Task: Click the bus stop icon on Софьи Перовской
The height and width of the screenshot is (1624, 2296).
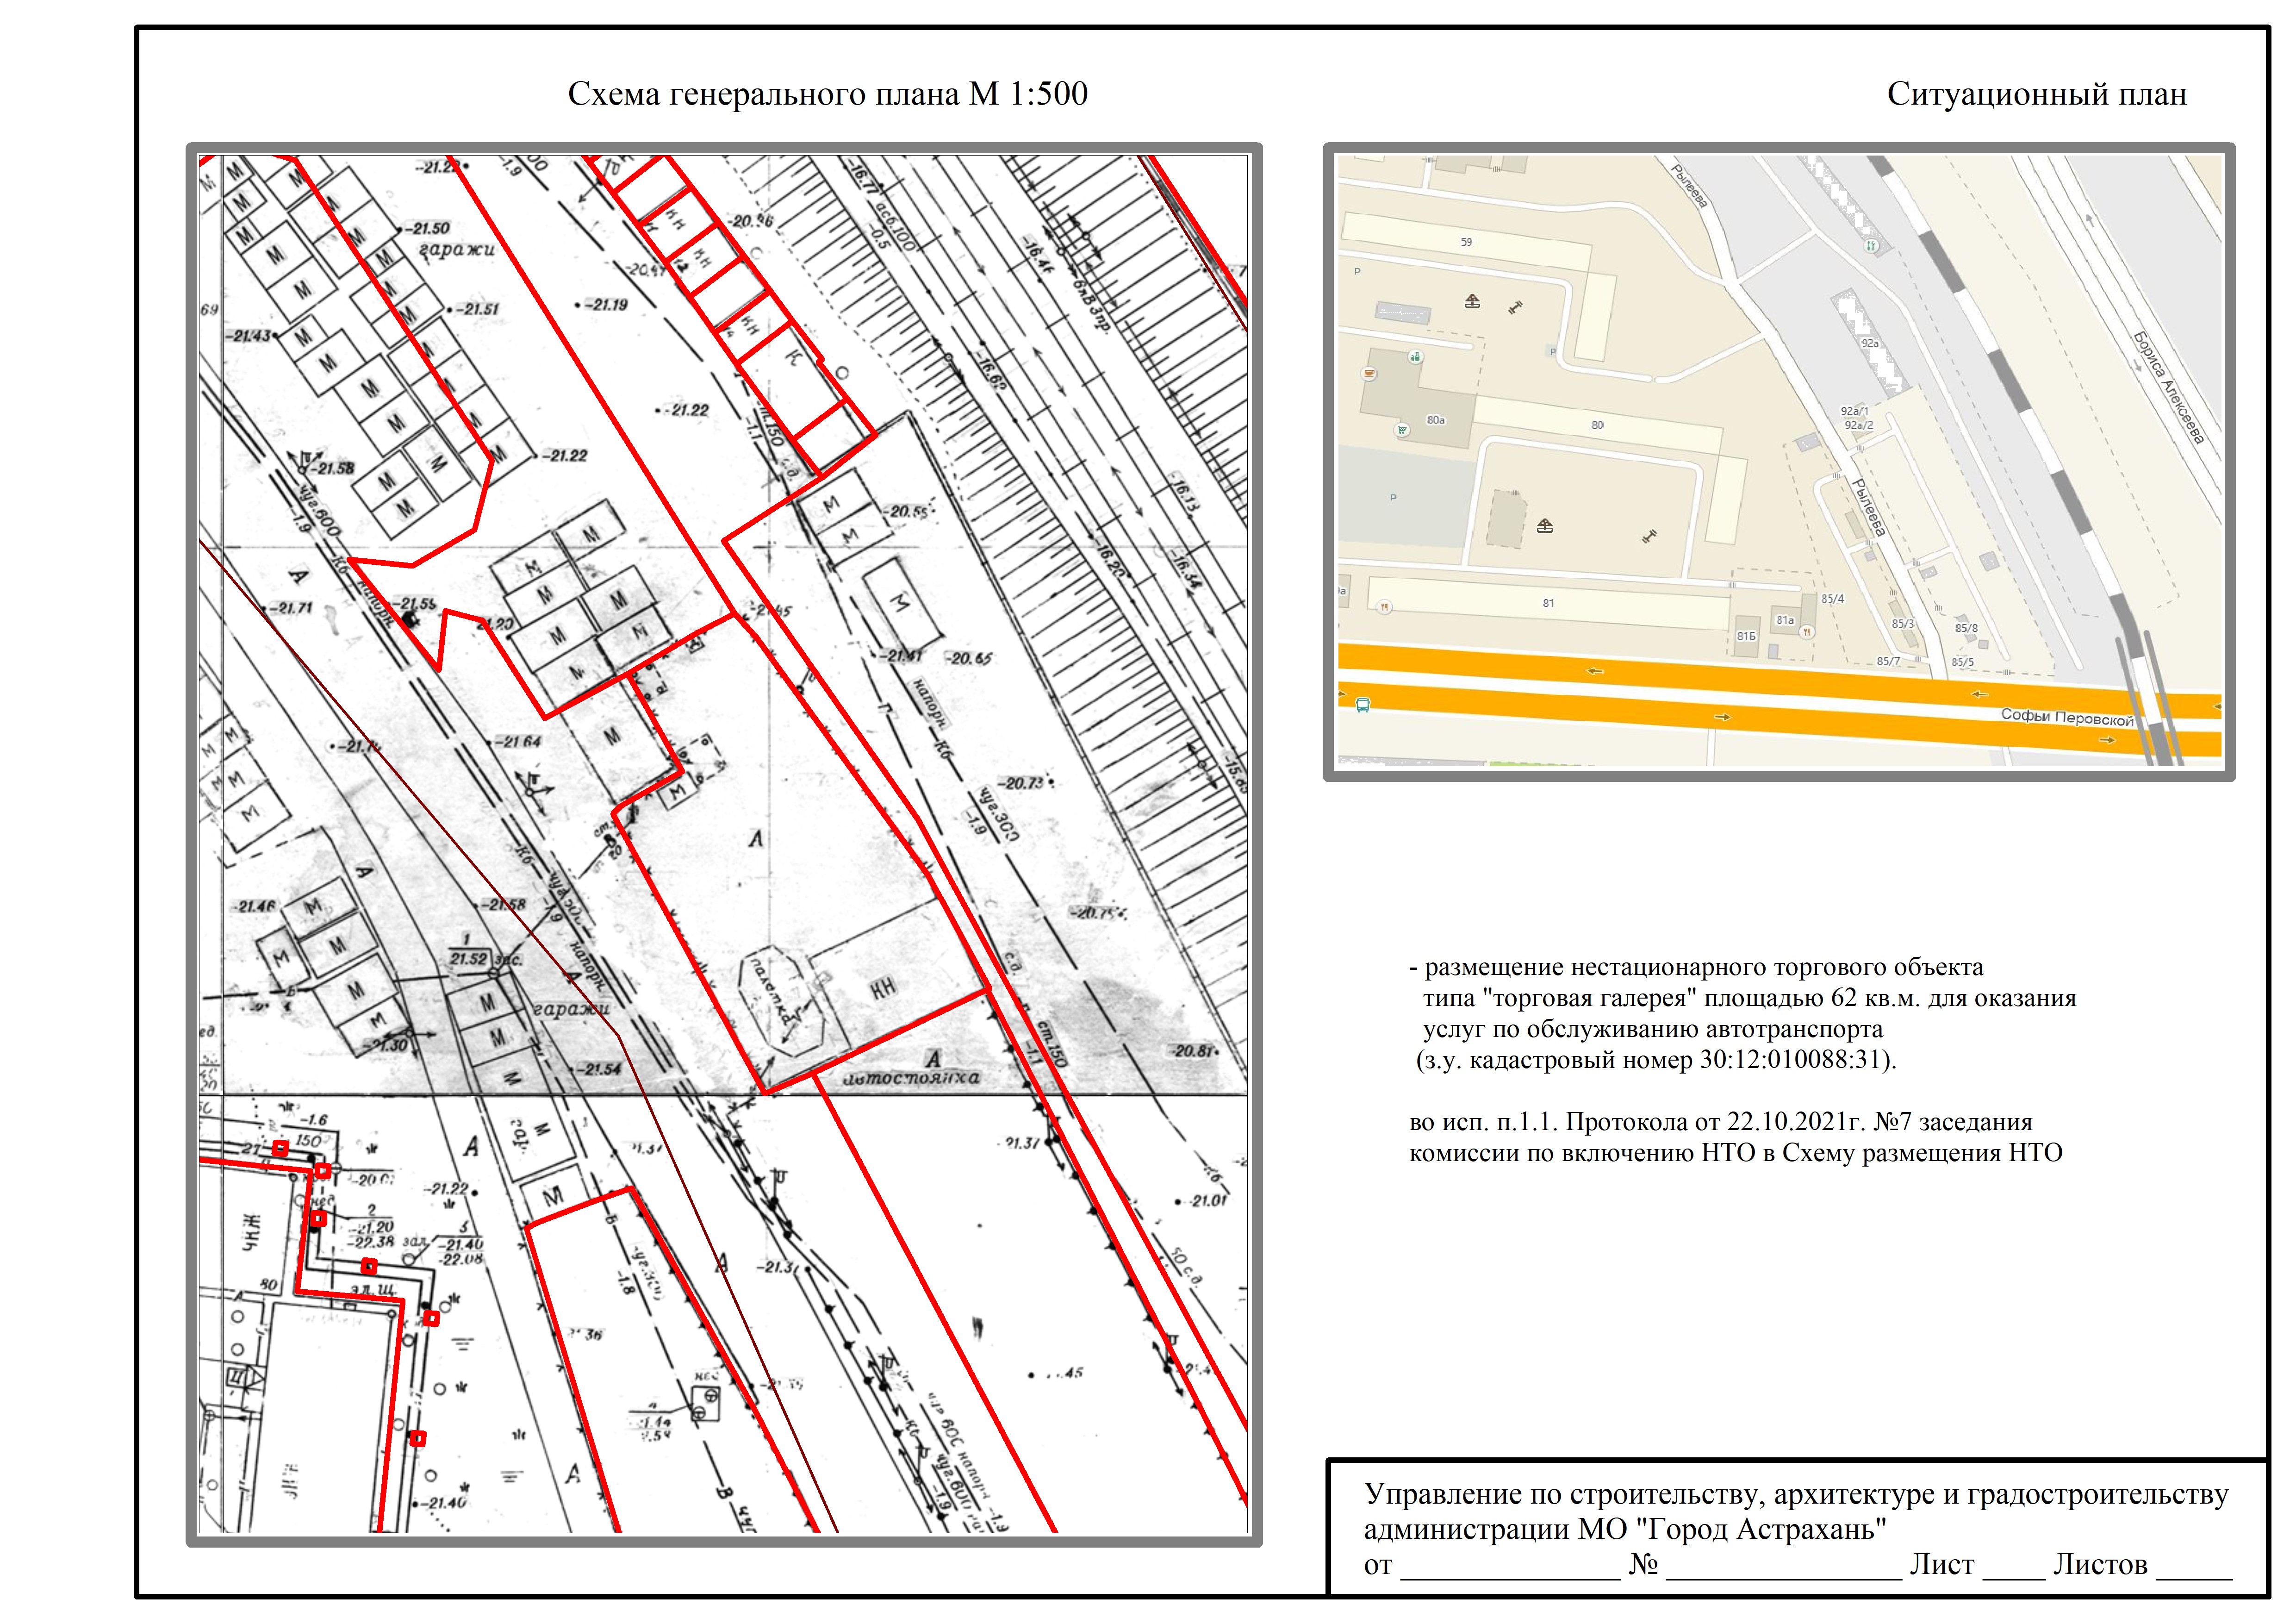Action: click(1362, 705)
